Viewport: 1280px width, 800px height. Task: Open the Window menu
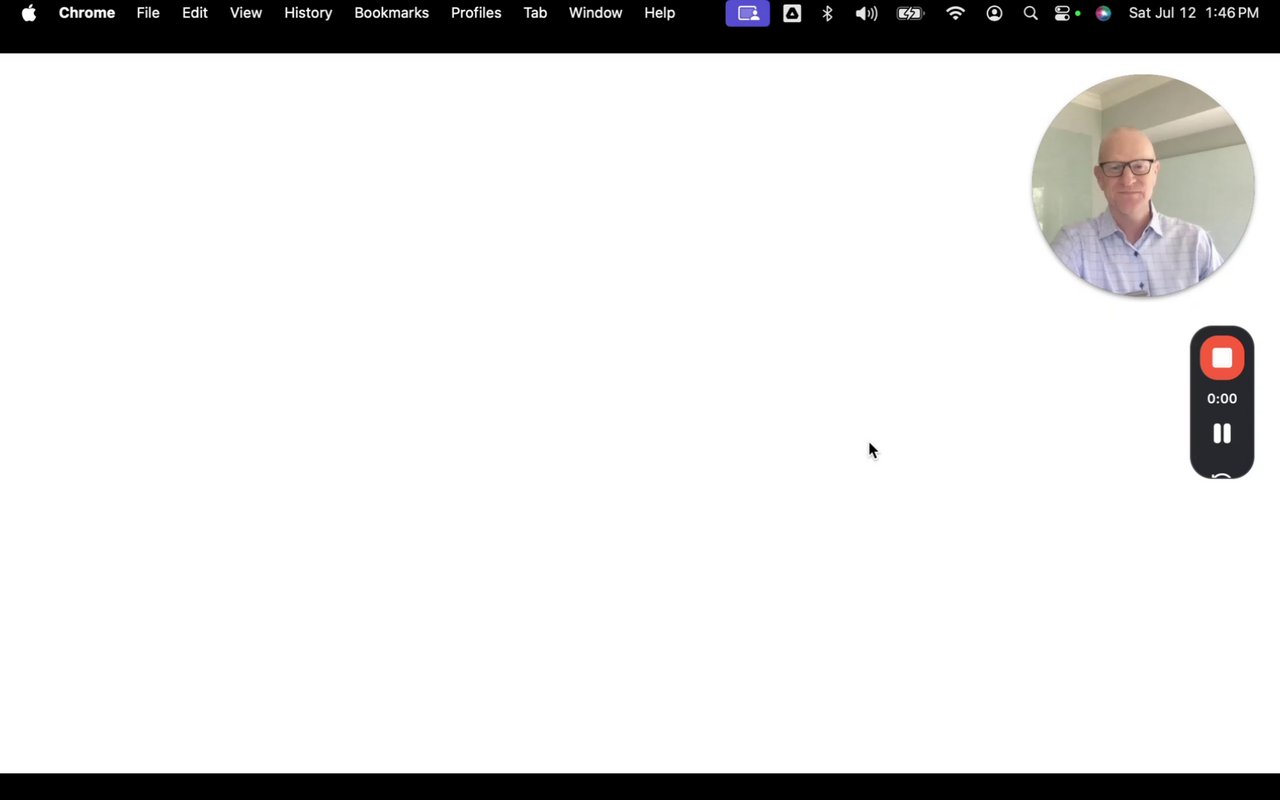(x=596, y=13)
